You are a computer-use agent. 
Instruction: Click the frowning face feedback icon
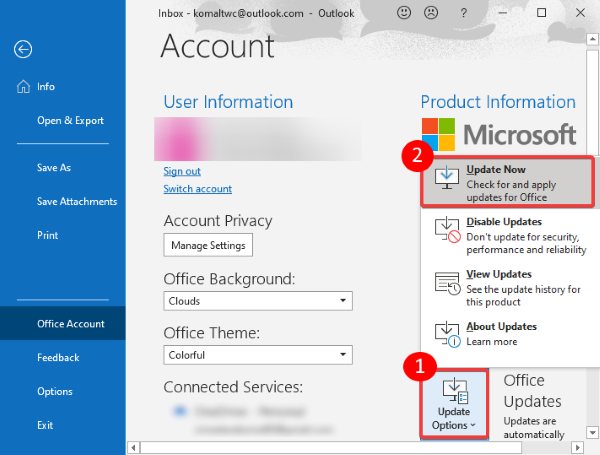pos(433,14)
